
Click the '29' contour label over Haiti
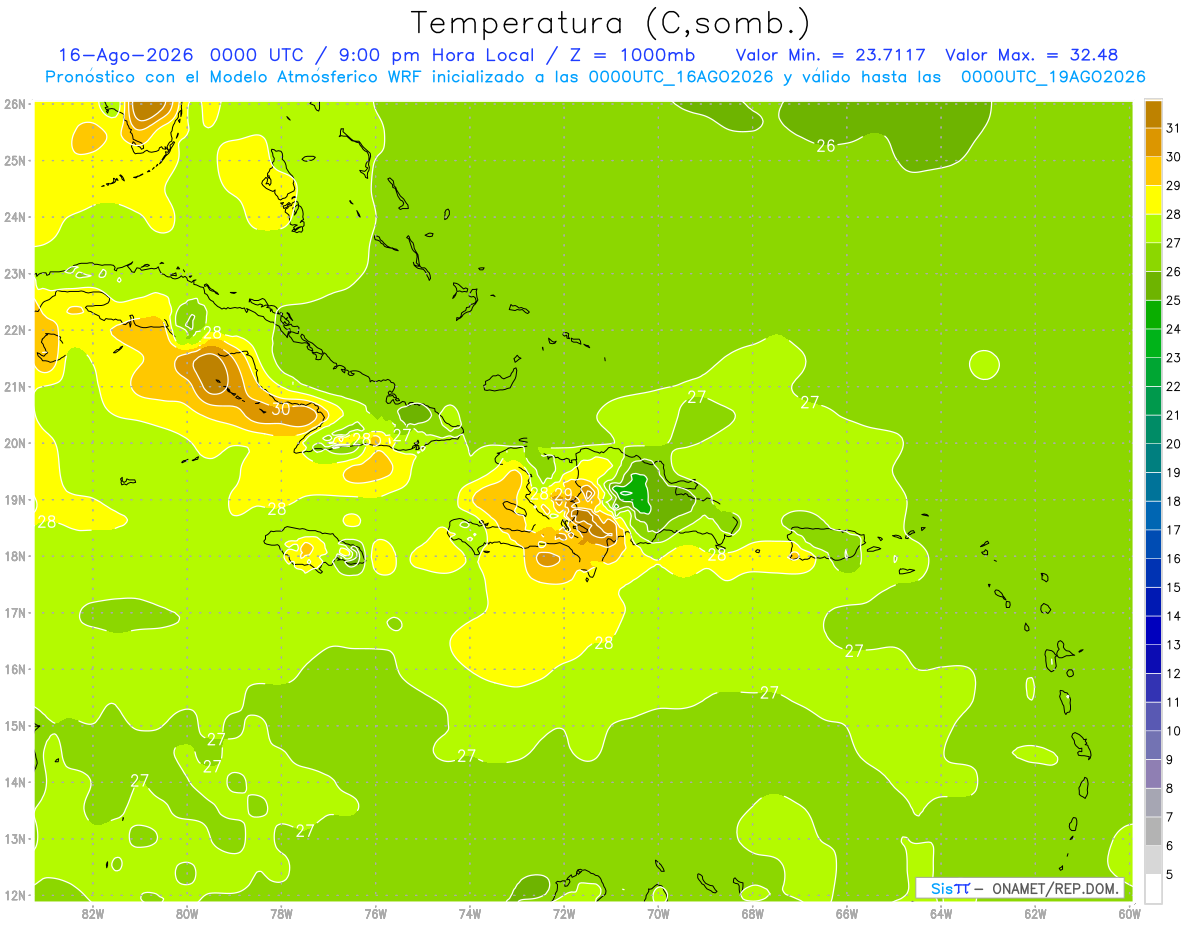563,494
